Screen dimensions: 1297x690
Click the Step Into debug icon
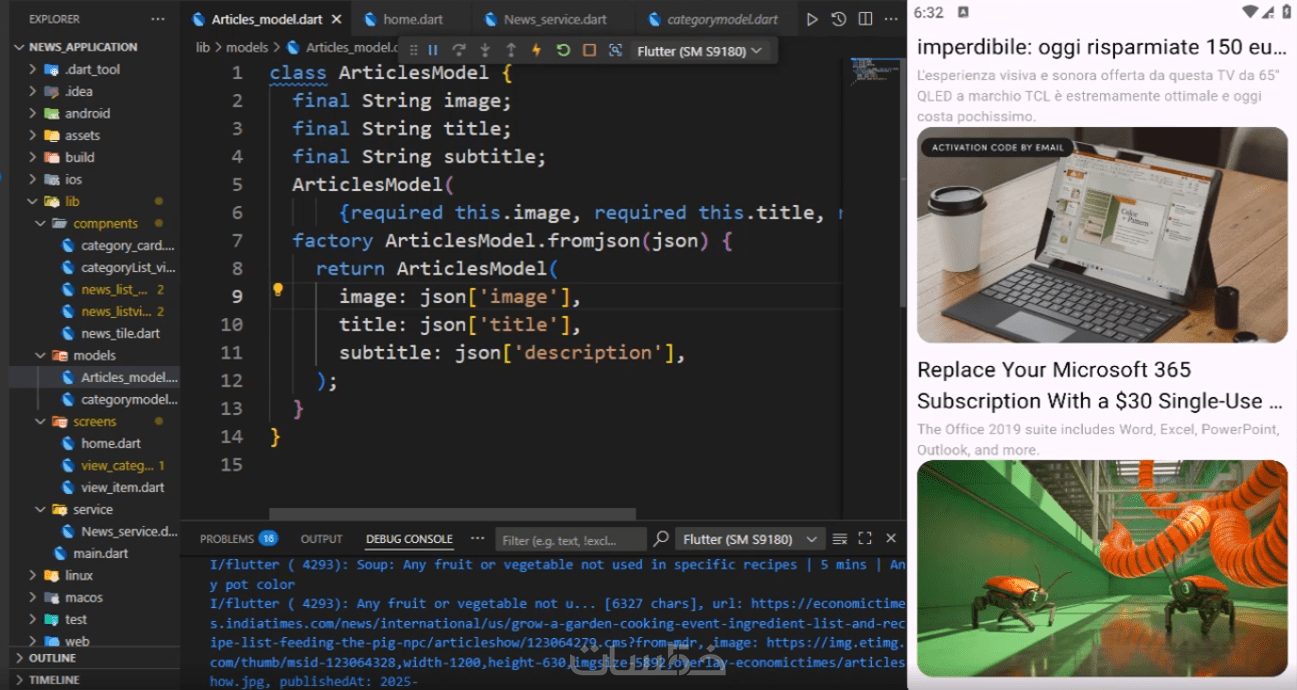(485, 50)
